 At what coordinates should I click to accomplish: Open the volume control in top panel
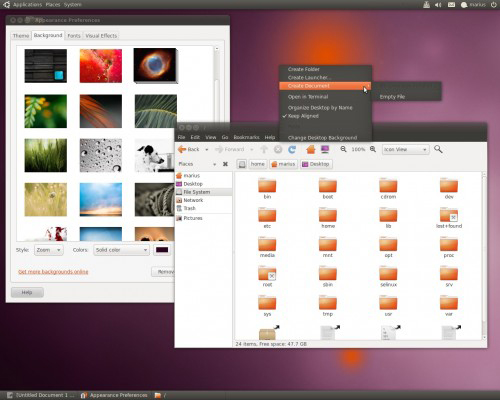coord(438,5)
